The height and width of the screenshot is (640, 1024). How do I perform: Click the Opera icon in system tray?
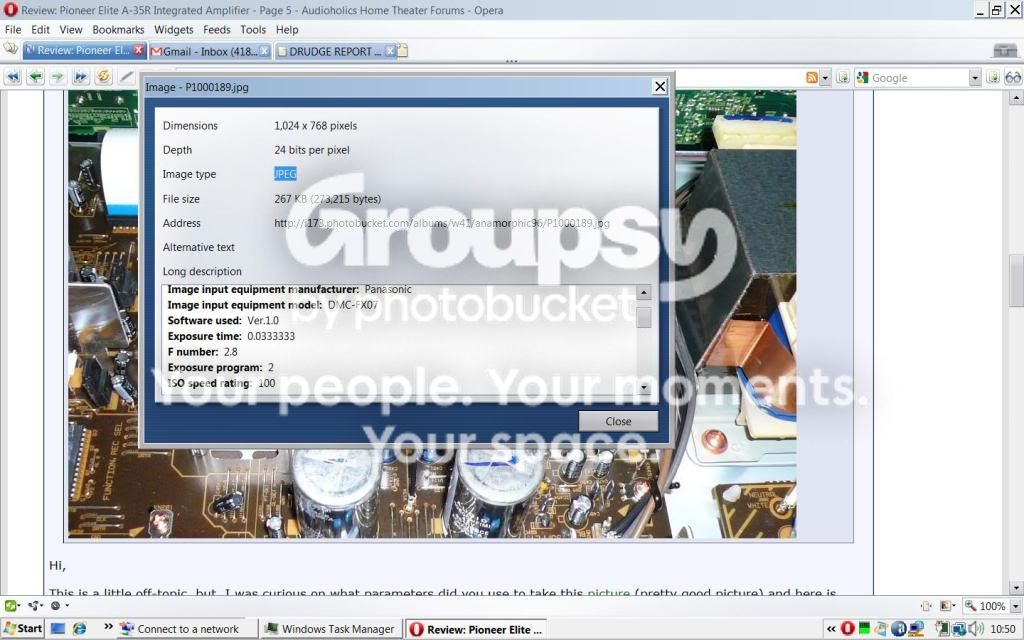(x=847, y=629)
